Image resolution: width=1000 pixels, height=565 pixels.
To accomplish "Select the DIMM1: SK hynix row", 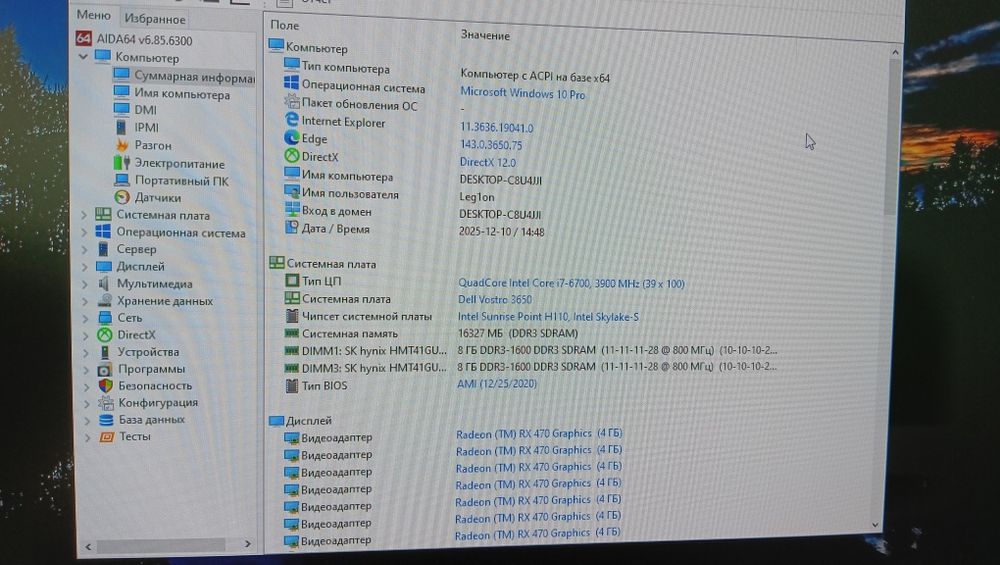I will [x=531, y=350].
